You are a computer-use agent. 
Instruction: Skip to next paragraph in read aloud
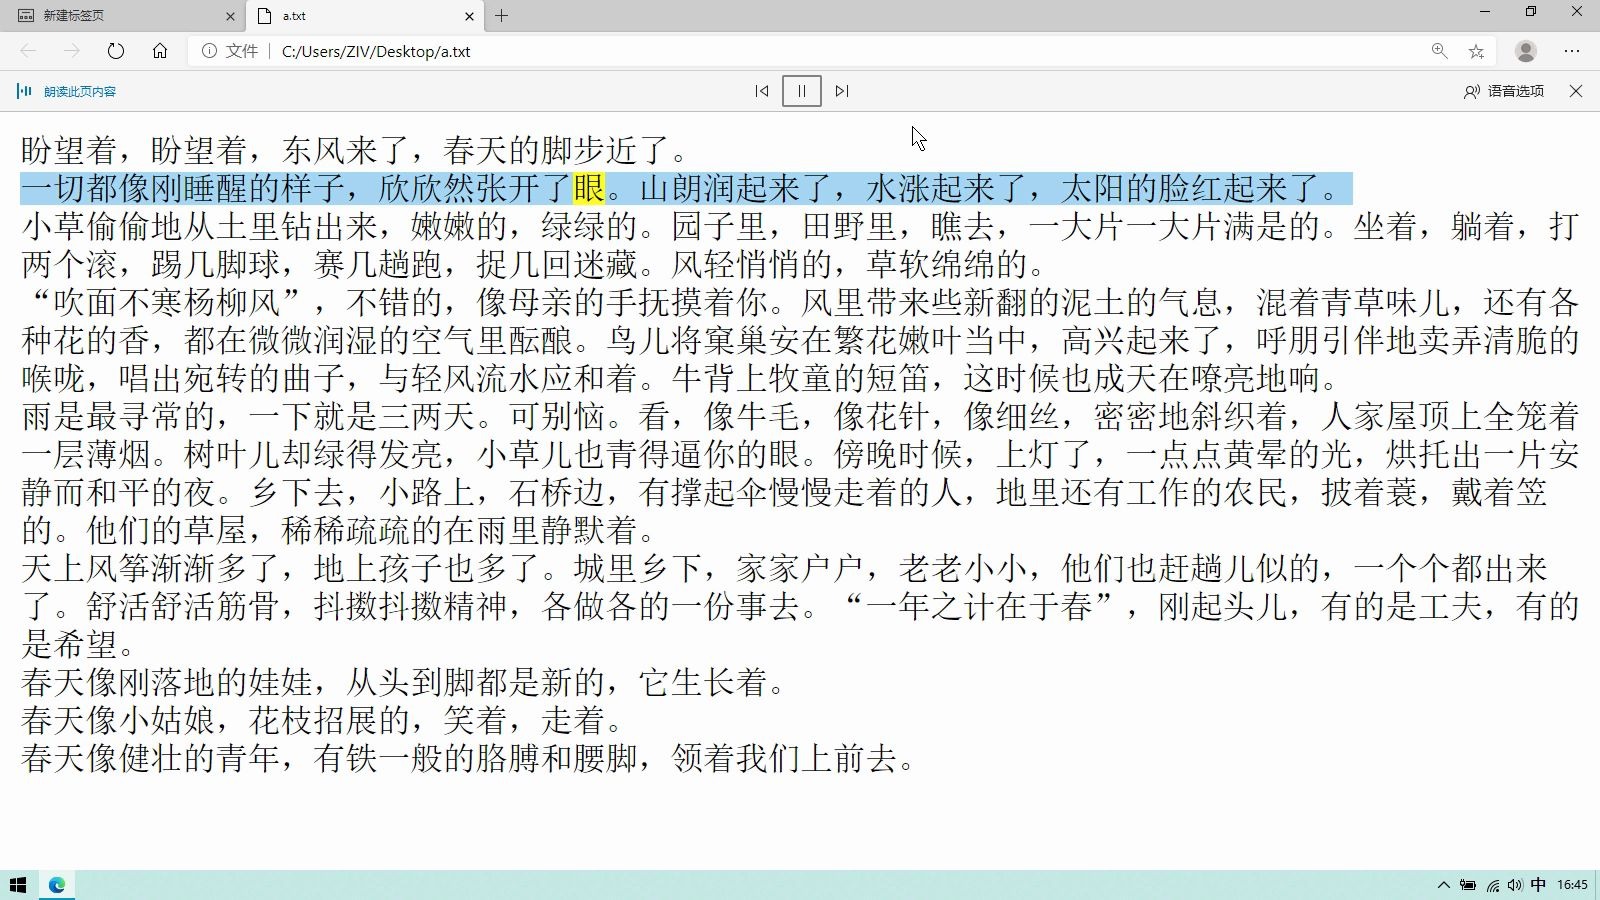click(842, 91)
